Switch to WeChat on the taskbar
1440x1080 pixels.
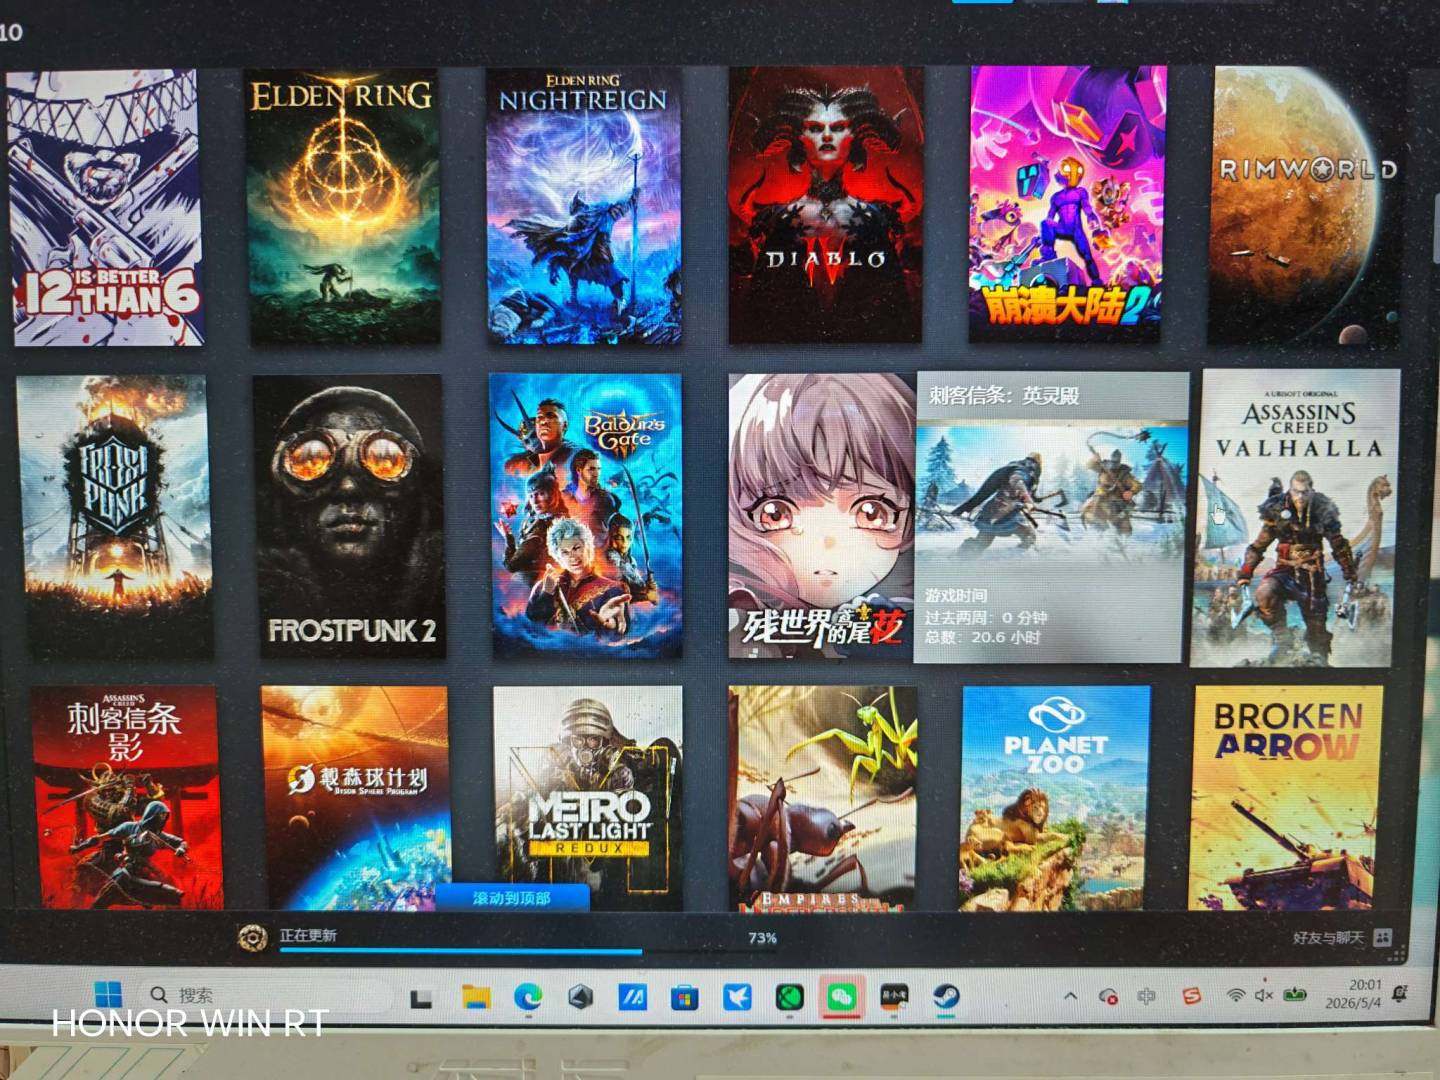(x=843, y=997)
